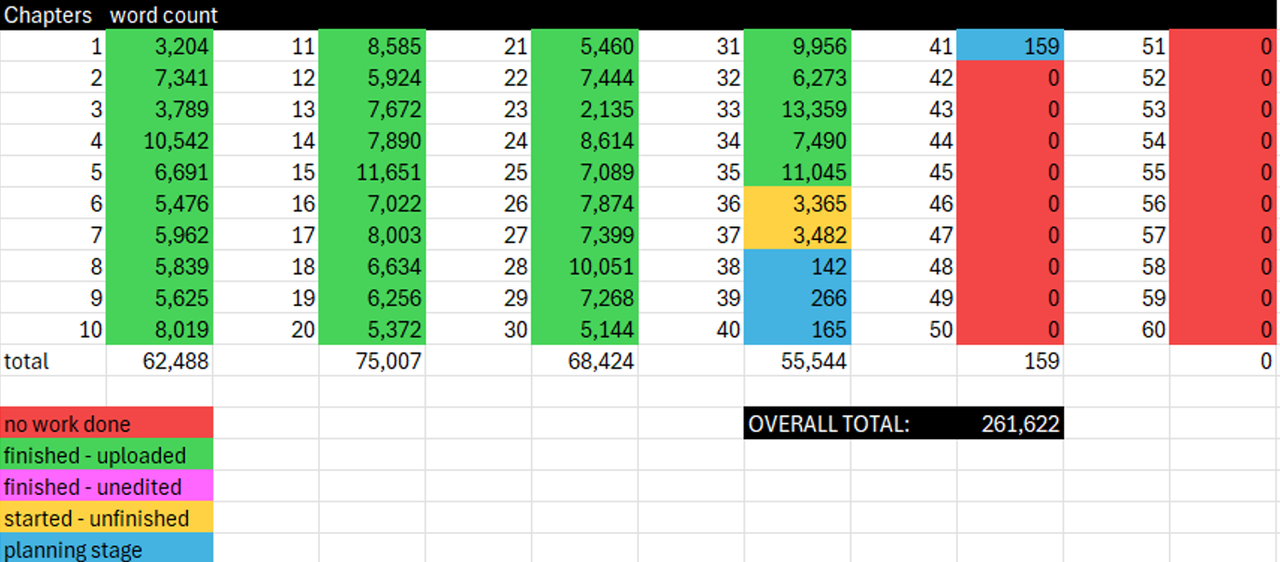
Task: Select the 7,341 cell for chapter 2
Action: tap(160, 77)
